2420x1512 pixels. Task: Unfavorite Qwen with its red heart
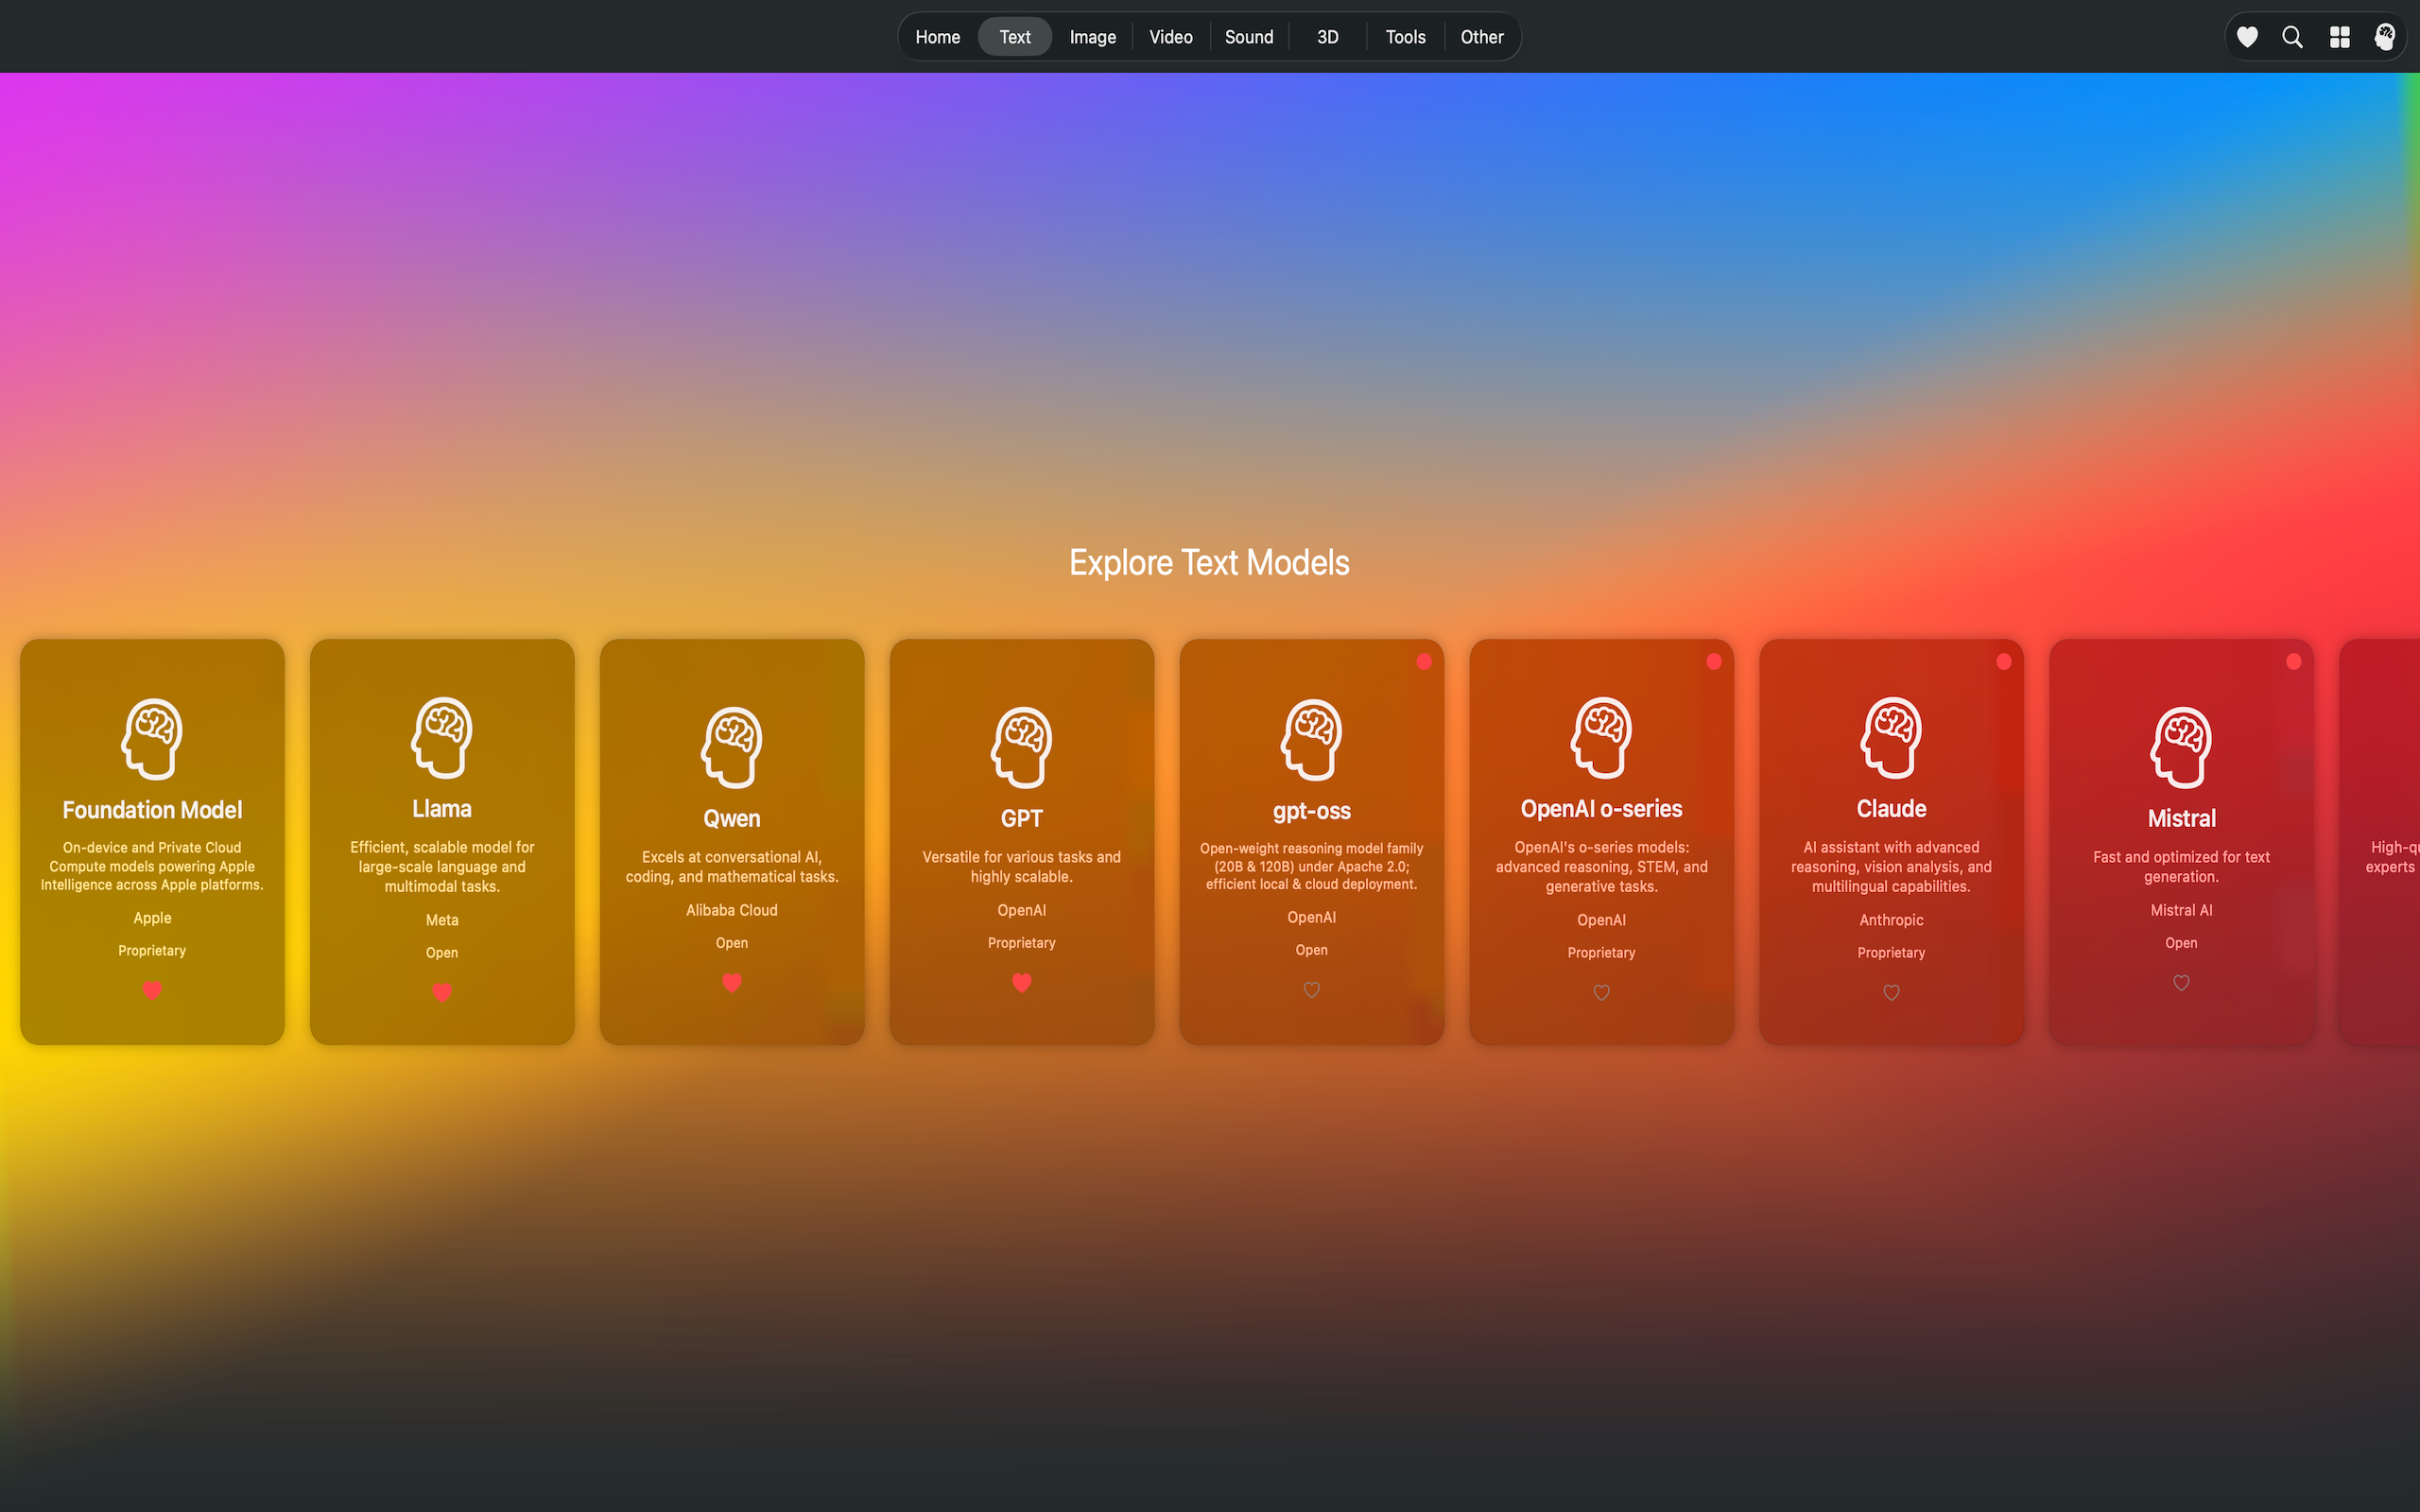732,982
